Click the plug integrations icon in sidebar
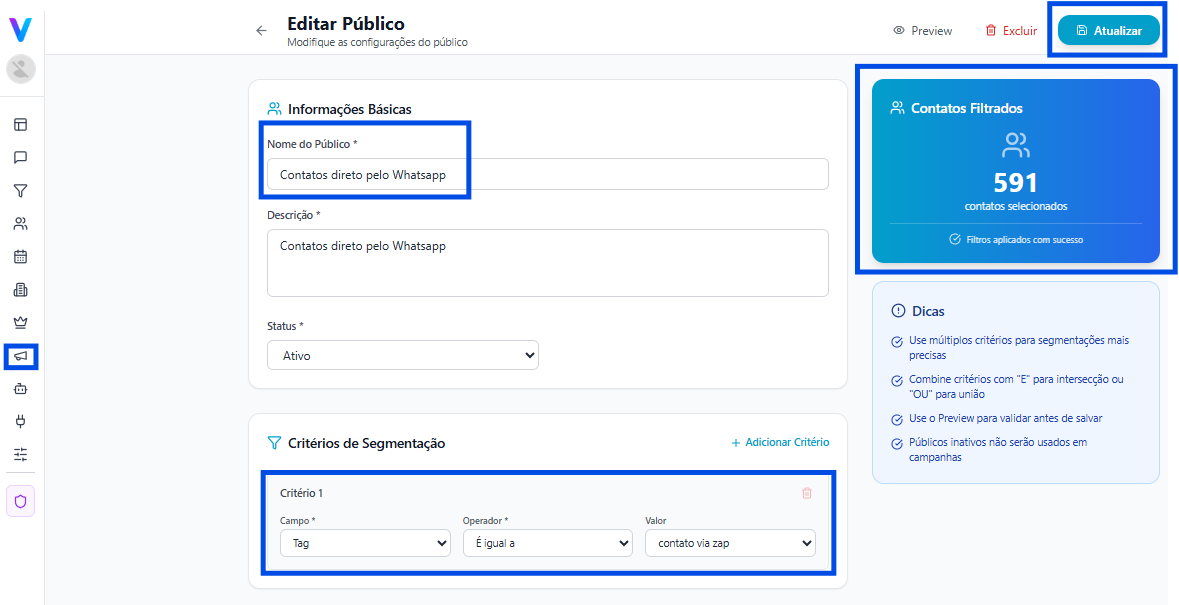Image resolution: width=1179 pixels, height=605 pixels. tap(20, 421)
